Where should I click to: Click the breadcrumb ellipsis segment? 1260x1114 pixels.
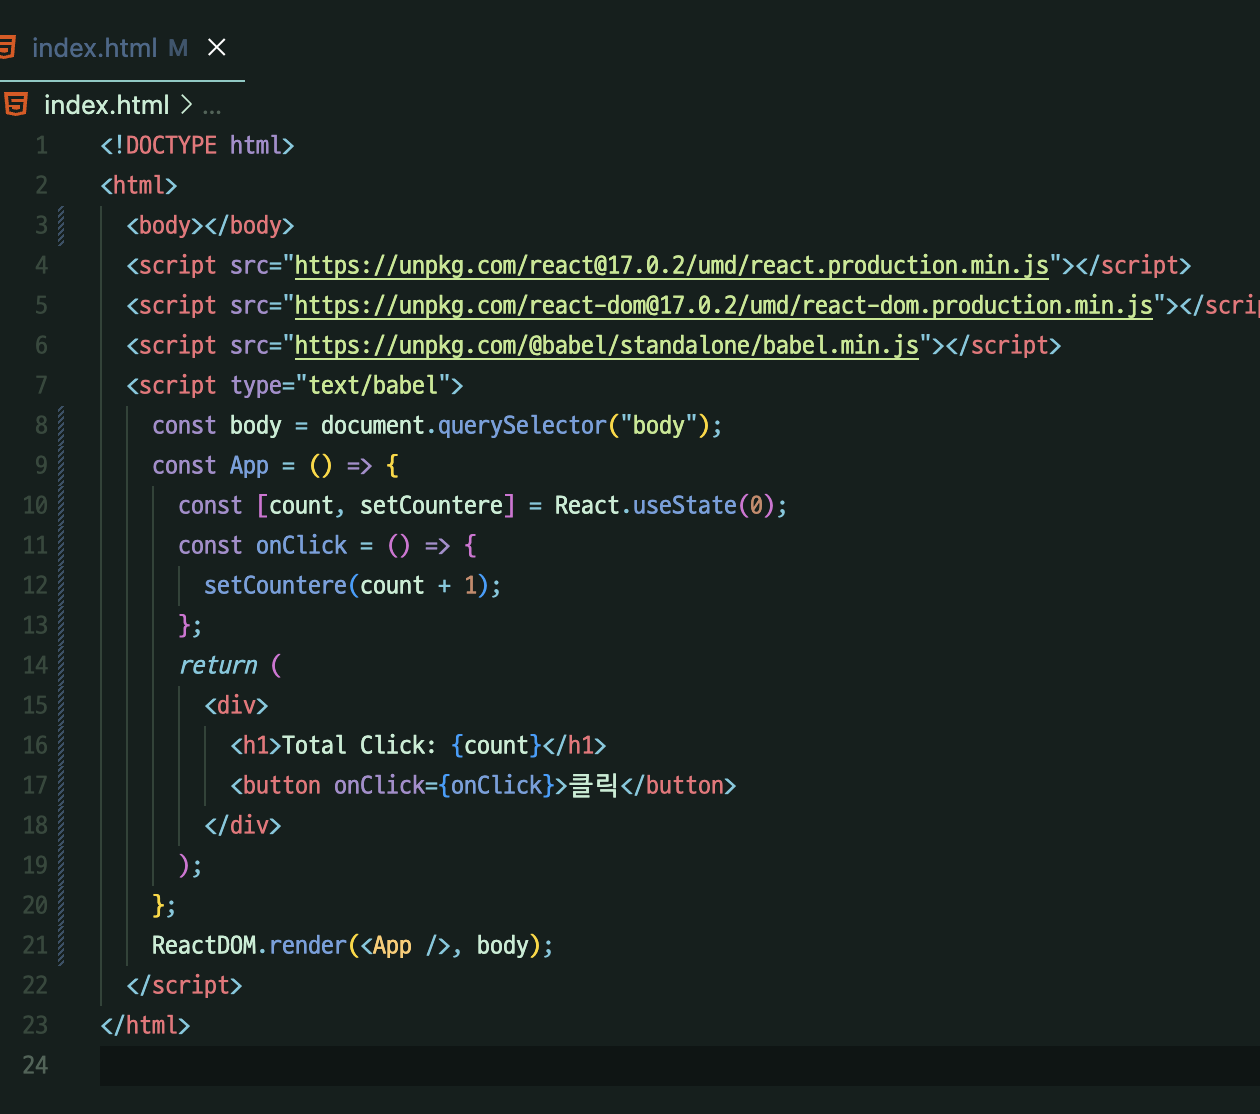tap(212, 108)
